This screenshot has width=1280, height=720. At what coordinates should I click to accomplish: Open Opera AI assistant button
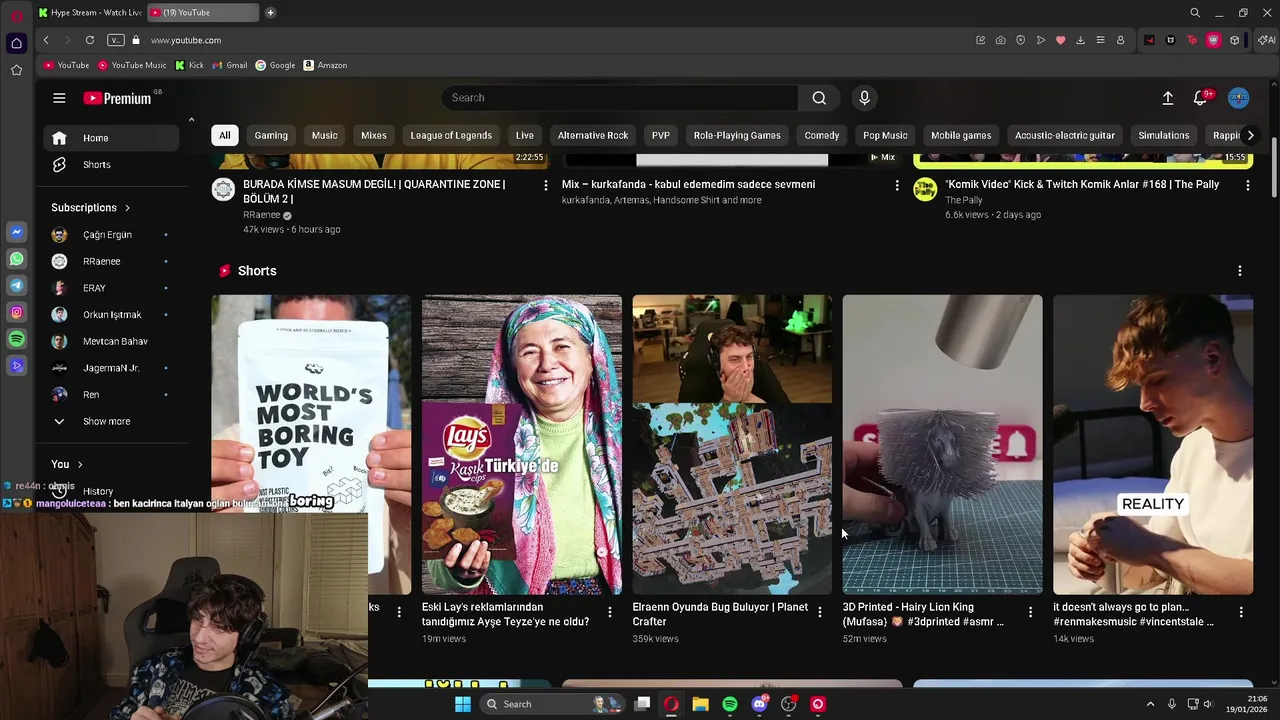pyautogui.click(x=1267, y=40)
